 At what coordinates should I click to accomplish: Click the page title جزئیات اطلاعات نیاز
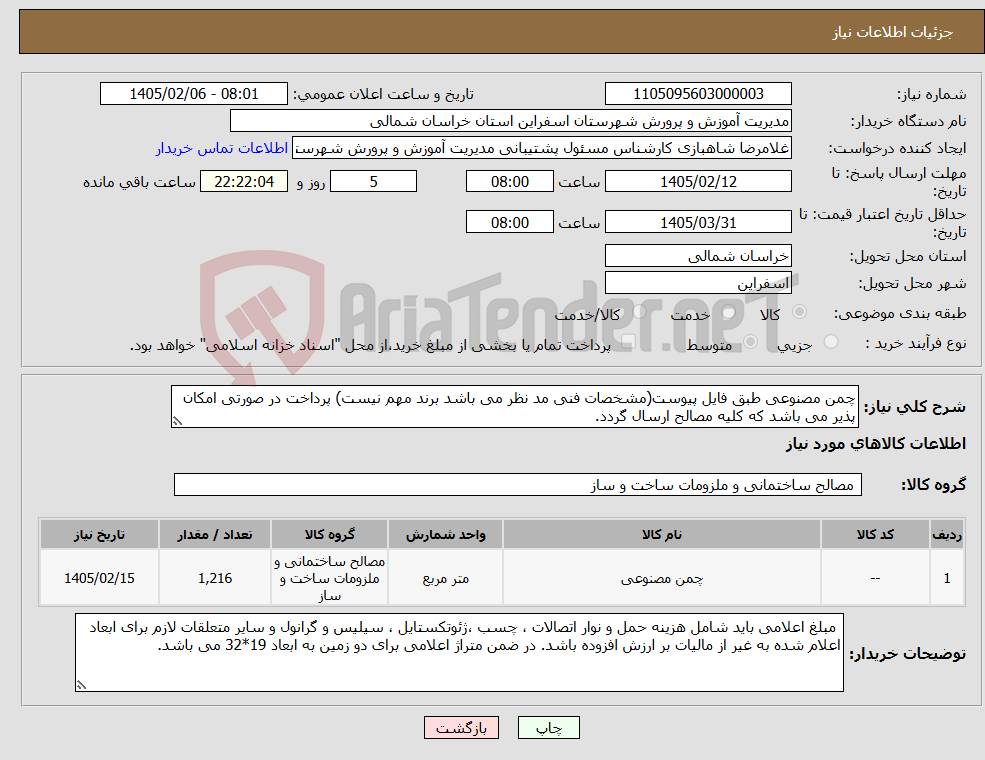tap(893, 32)
